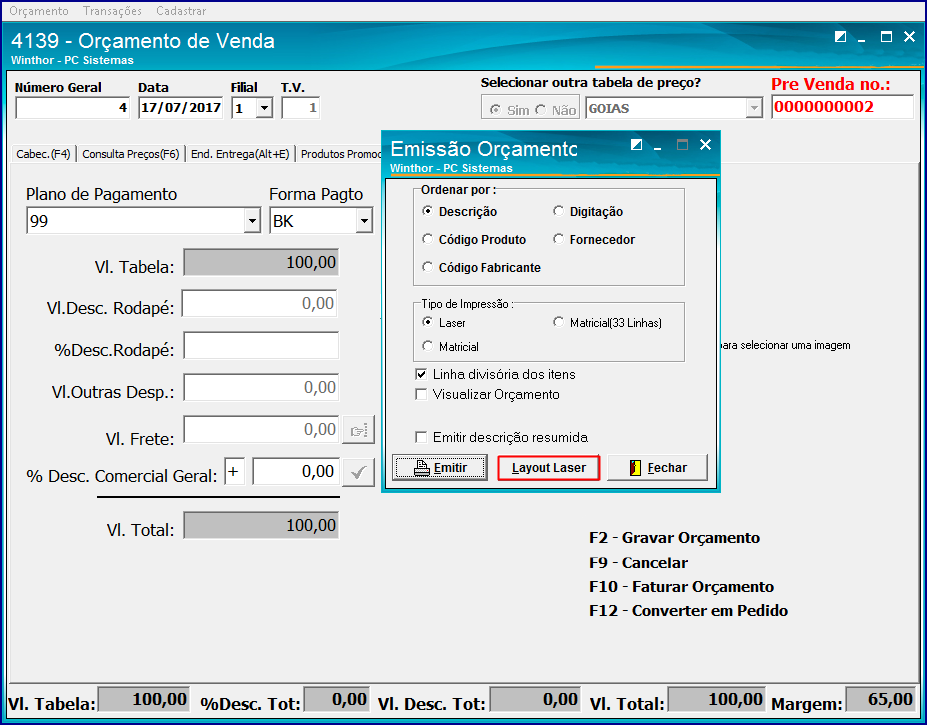Click the Data field showing 17/07/2017

(180, 108)
